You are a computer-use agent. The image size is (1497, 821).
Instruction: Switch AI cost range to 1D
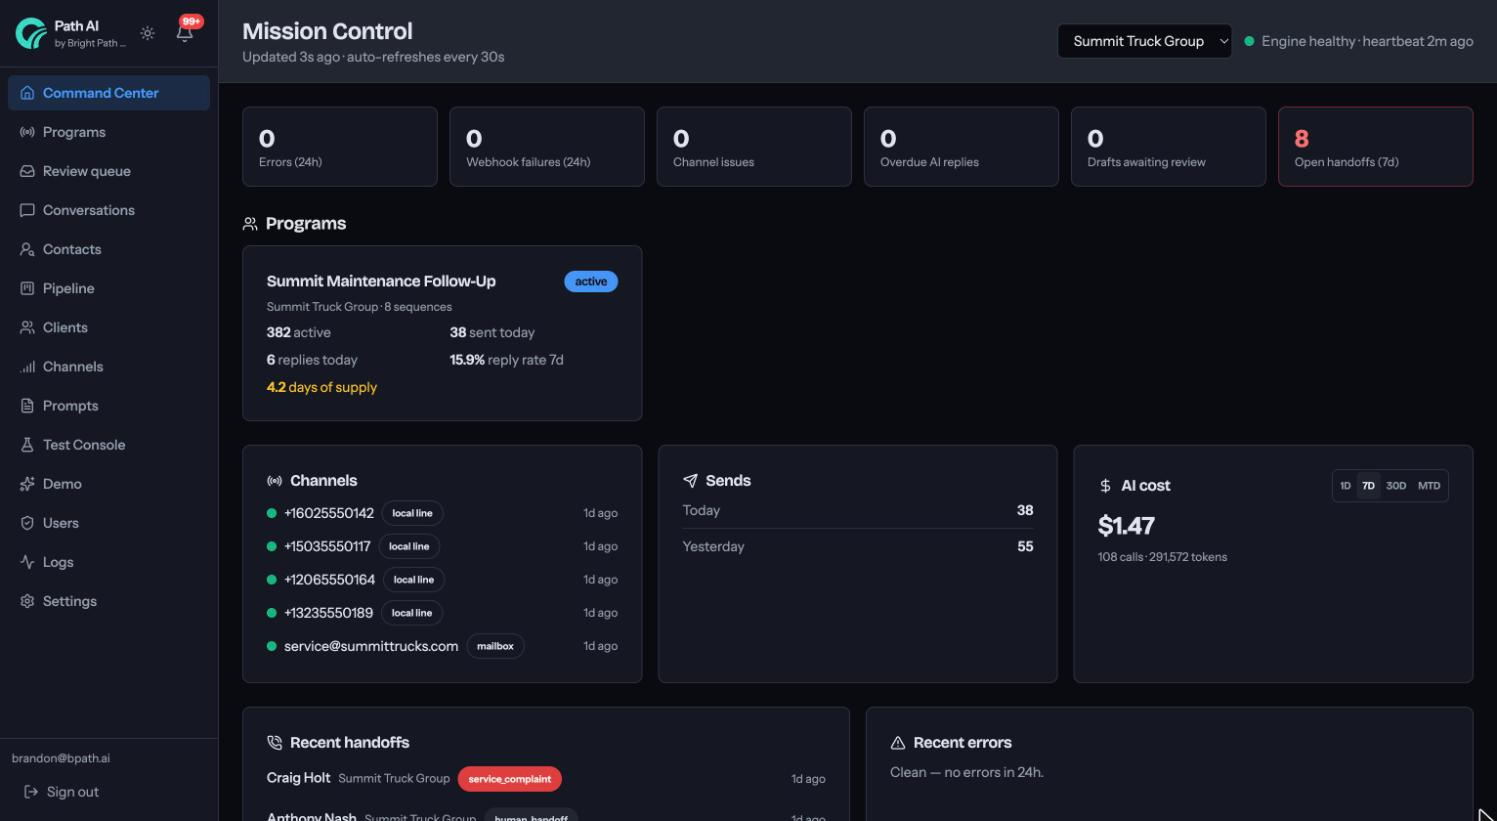(1345, 486)
